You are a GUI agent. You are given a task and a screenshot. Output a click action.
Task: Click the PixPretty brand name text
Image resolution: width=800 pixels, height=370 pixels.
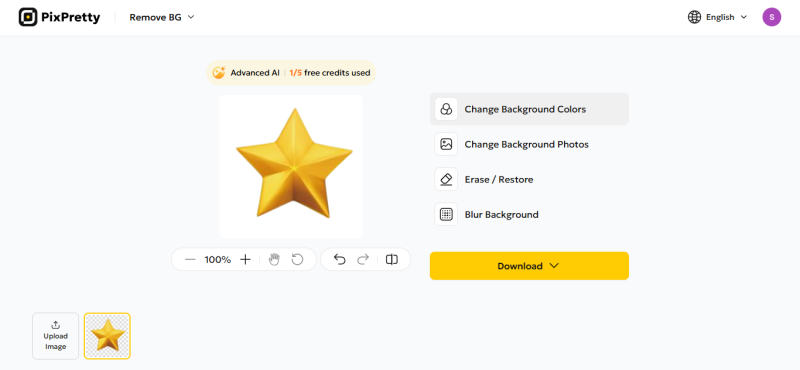coord(71,17)
